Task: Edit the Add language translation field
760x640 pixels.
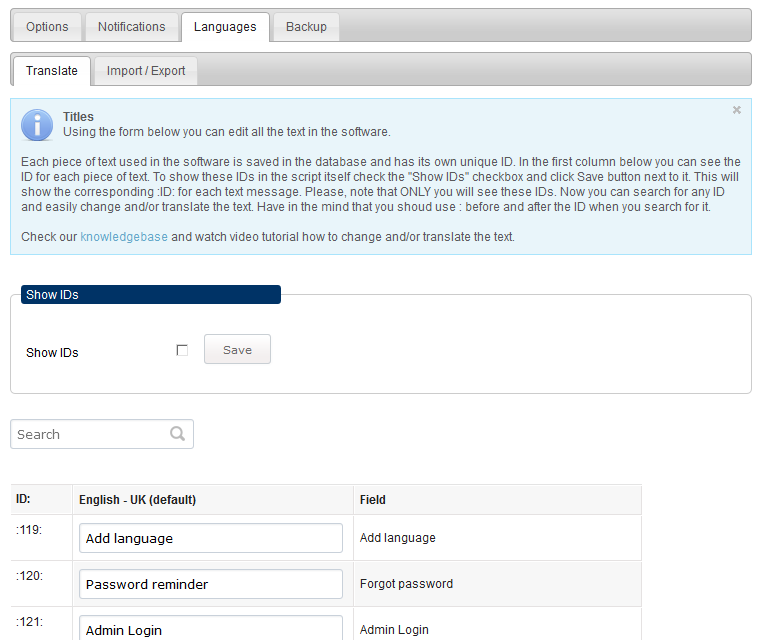Action: 211,538
